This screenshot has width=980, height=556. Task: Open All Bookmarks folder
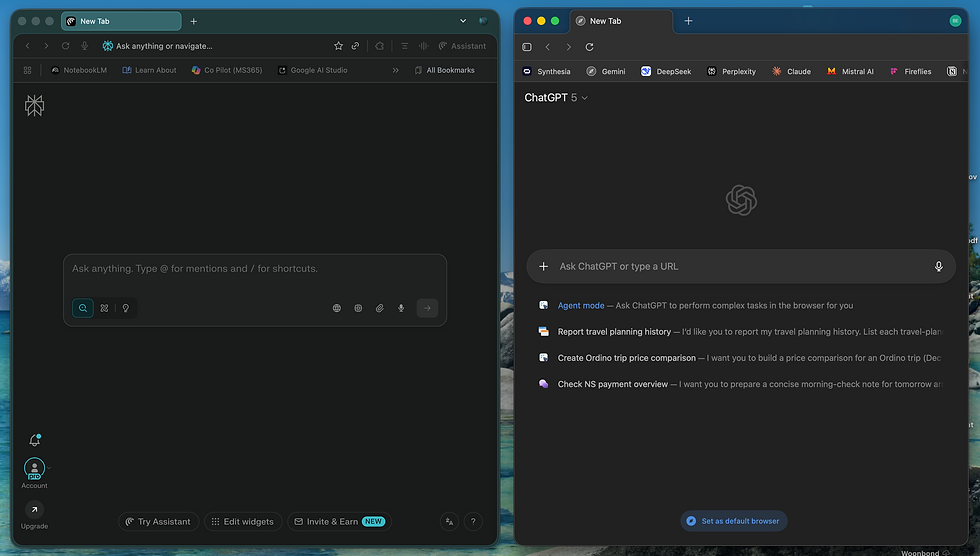(444, 70)
